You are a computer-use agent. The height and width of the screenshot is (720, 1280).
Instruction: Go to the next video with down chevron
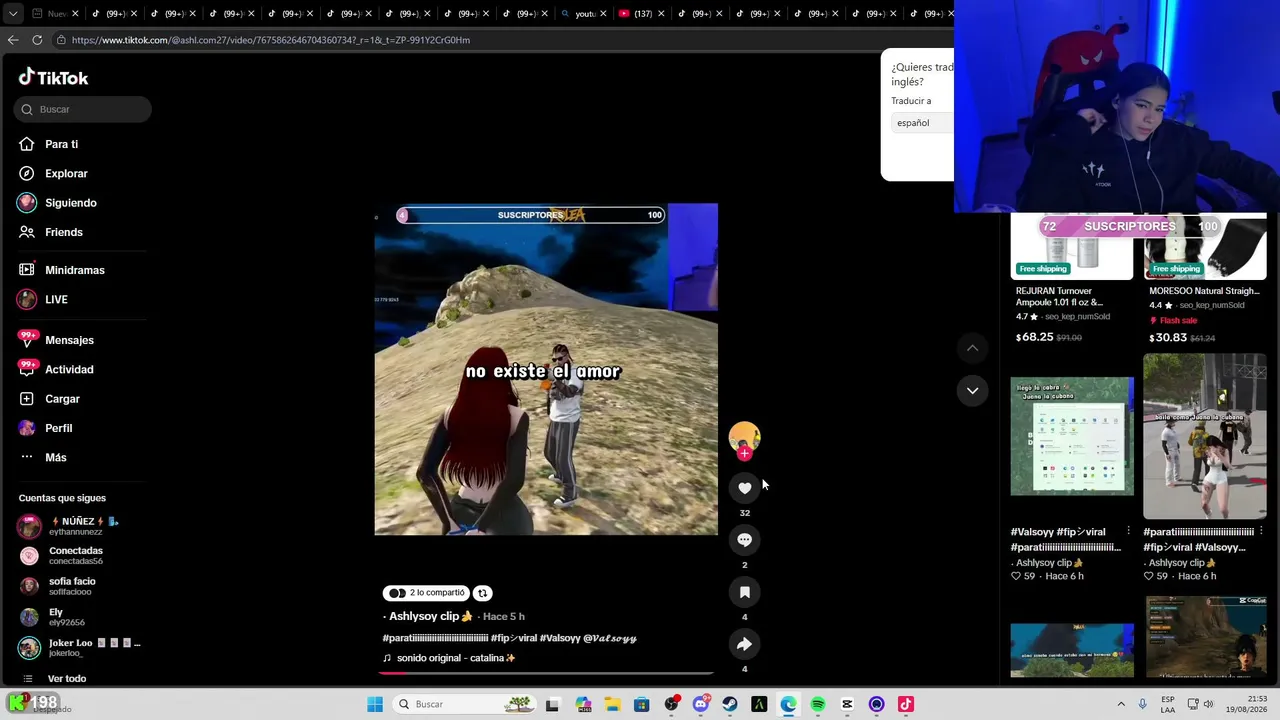(972, 390)
